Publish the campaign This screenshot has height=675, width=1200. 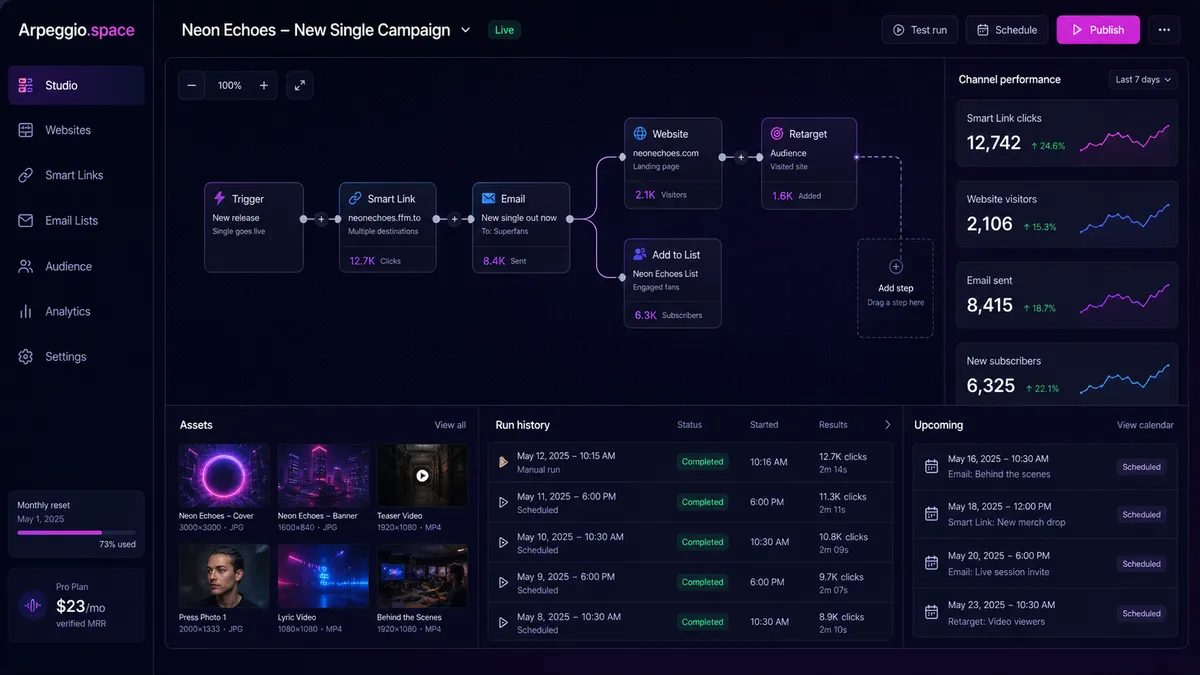[x=1097, y=30]
